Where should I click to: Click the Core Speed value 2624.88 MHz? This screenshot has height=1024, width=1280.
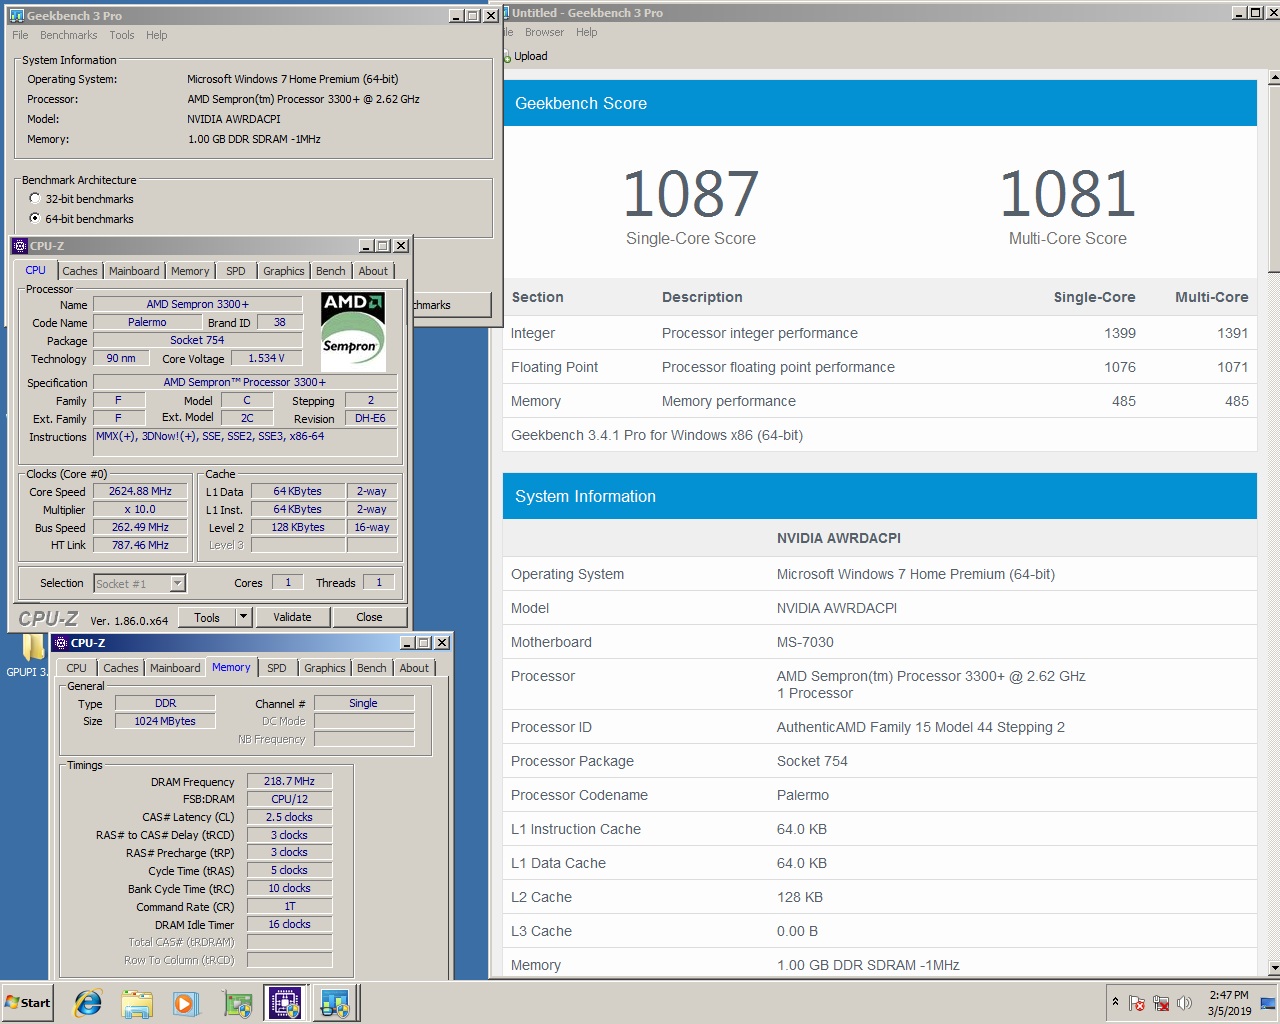tap(140, 491)
